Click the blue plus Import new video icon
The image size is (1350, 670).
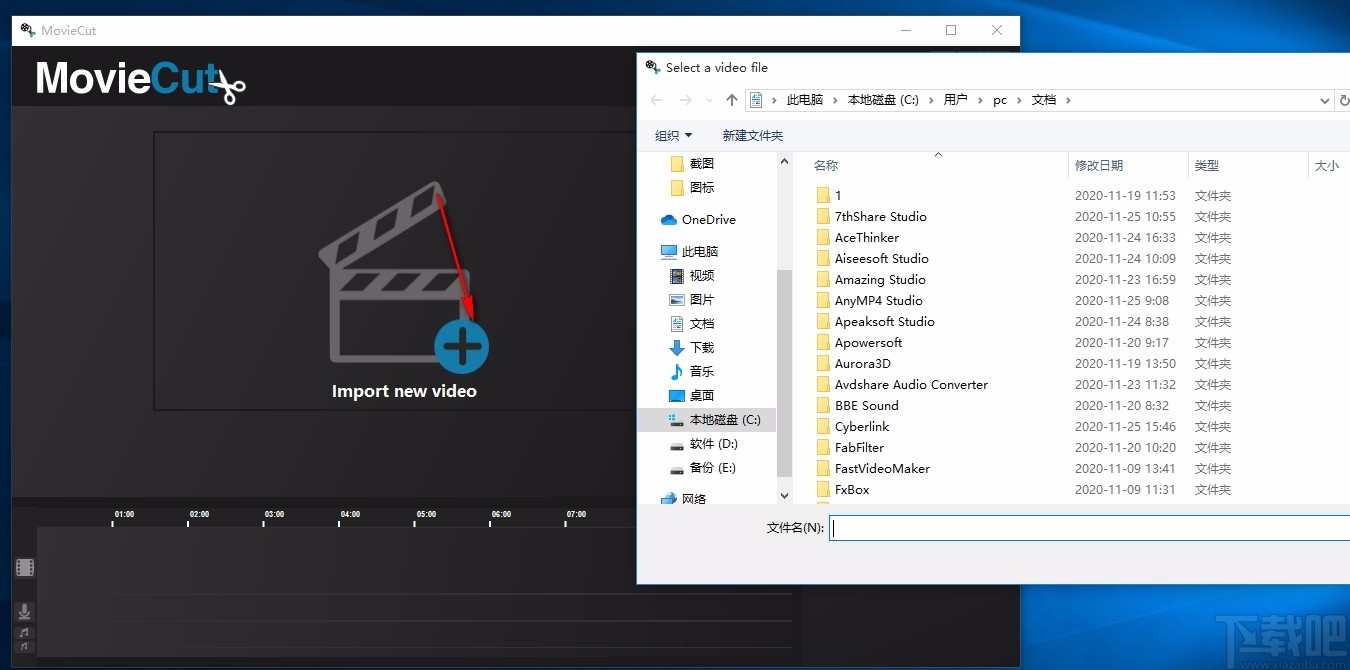tap(461, 347)
